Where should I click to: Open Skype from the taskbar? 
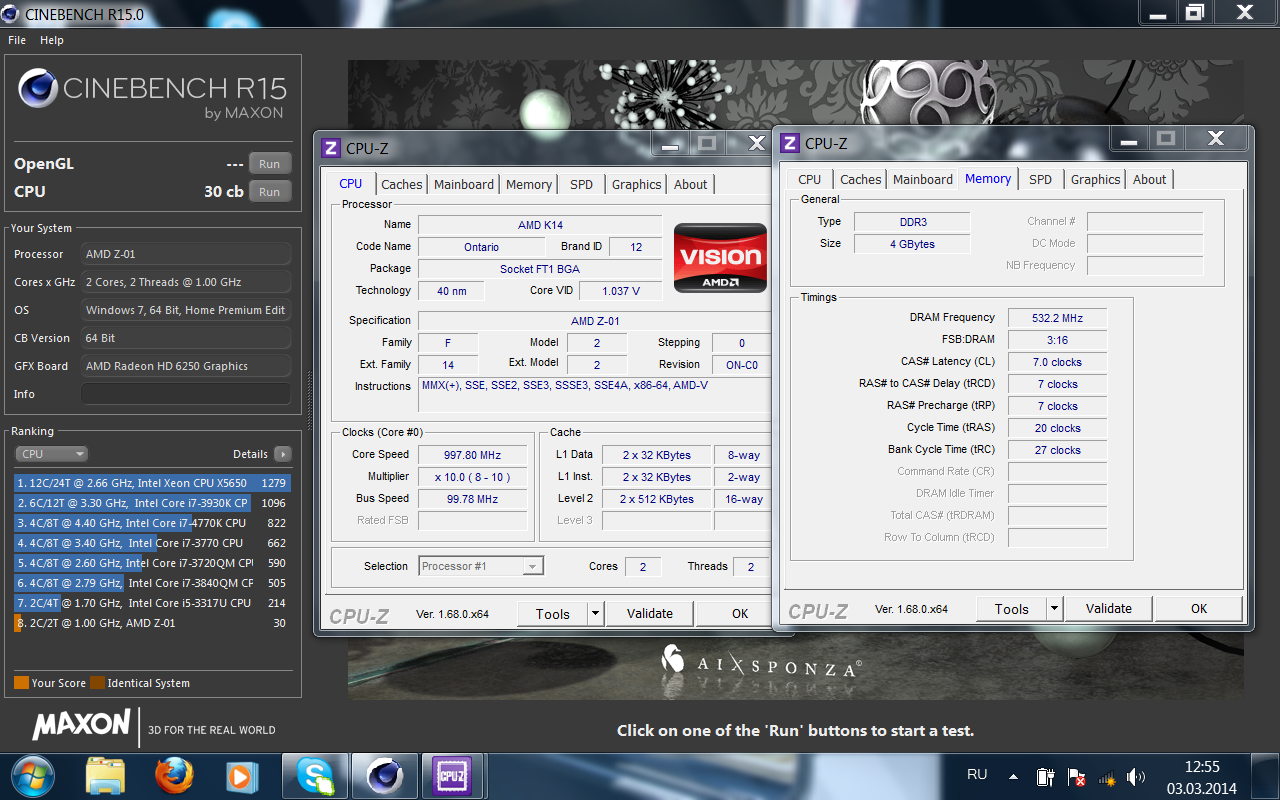315,776
